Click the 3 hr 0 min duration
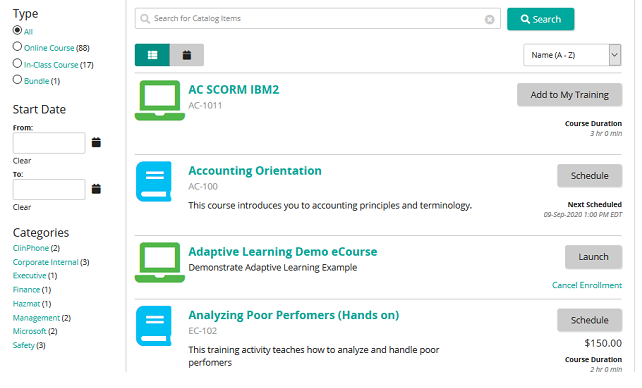Viewport: 642px width, 388px height. pyautogui.click(x=606, y=133)
